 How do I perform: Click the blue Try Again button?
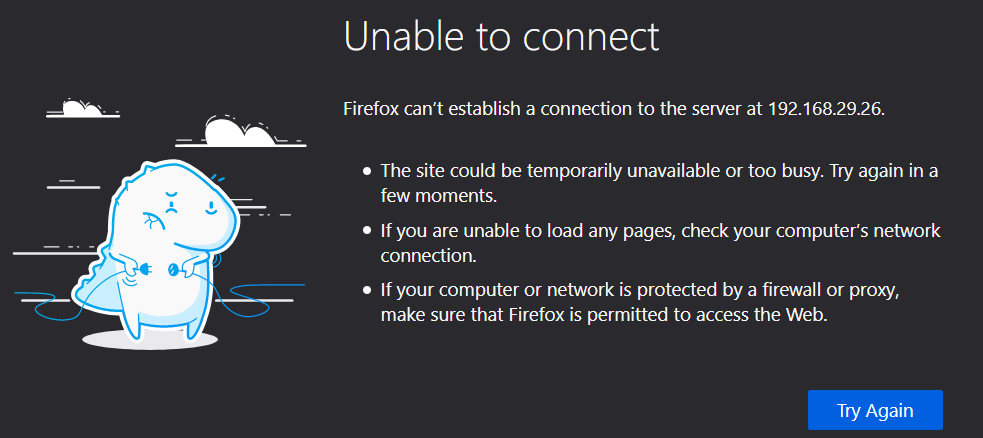tap(875, 410)
